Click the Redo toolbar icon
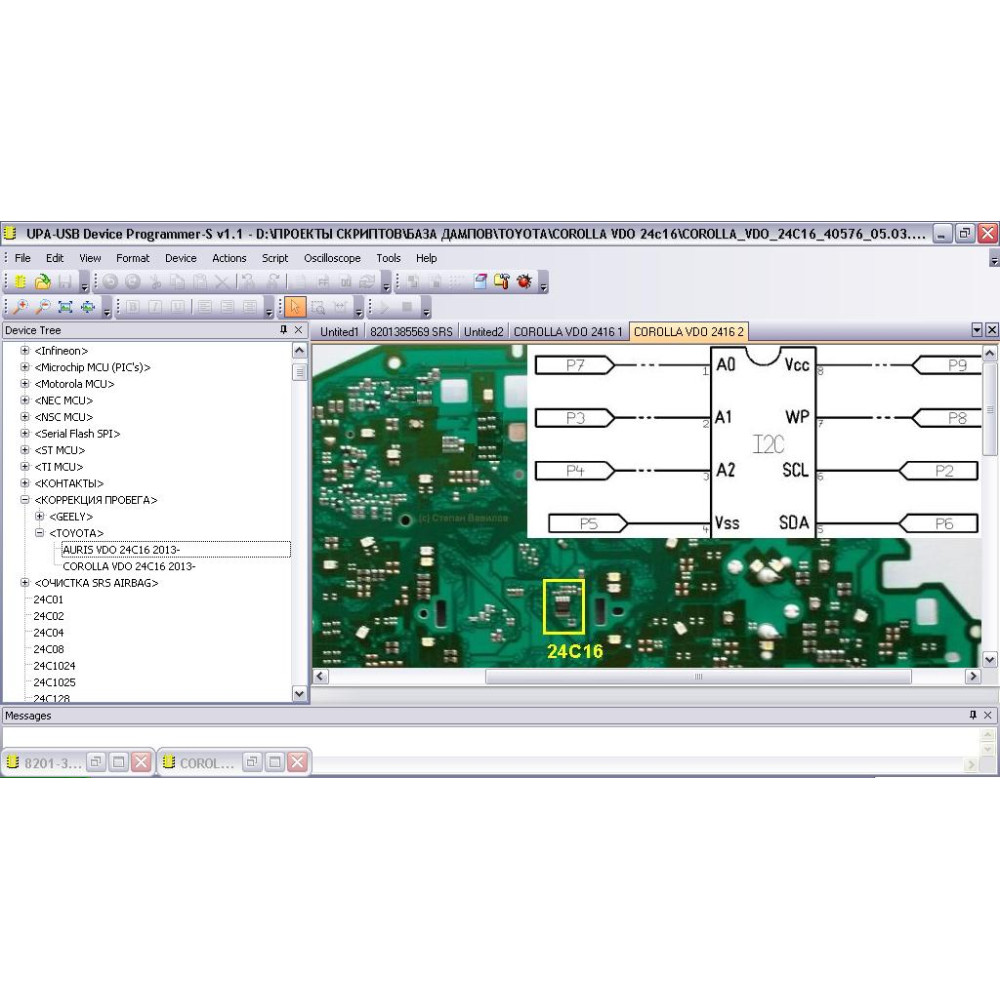 tap(133, 281)
